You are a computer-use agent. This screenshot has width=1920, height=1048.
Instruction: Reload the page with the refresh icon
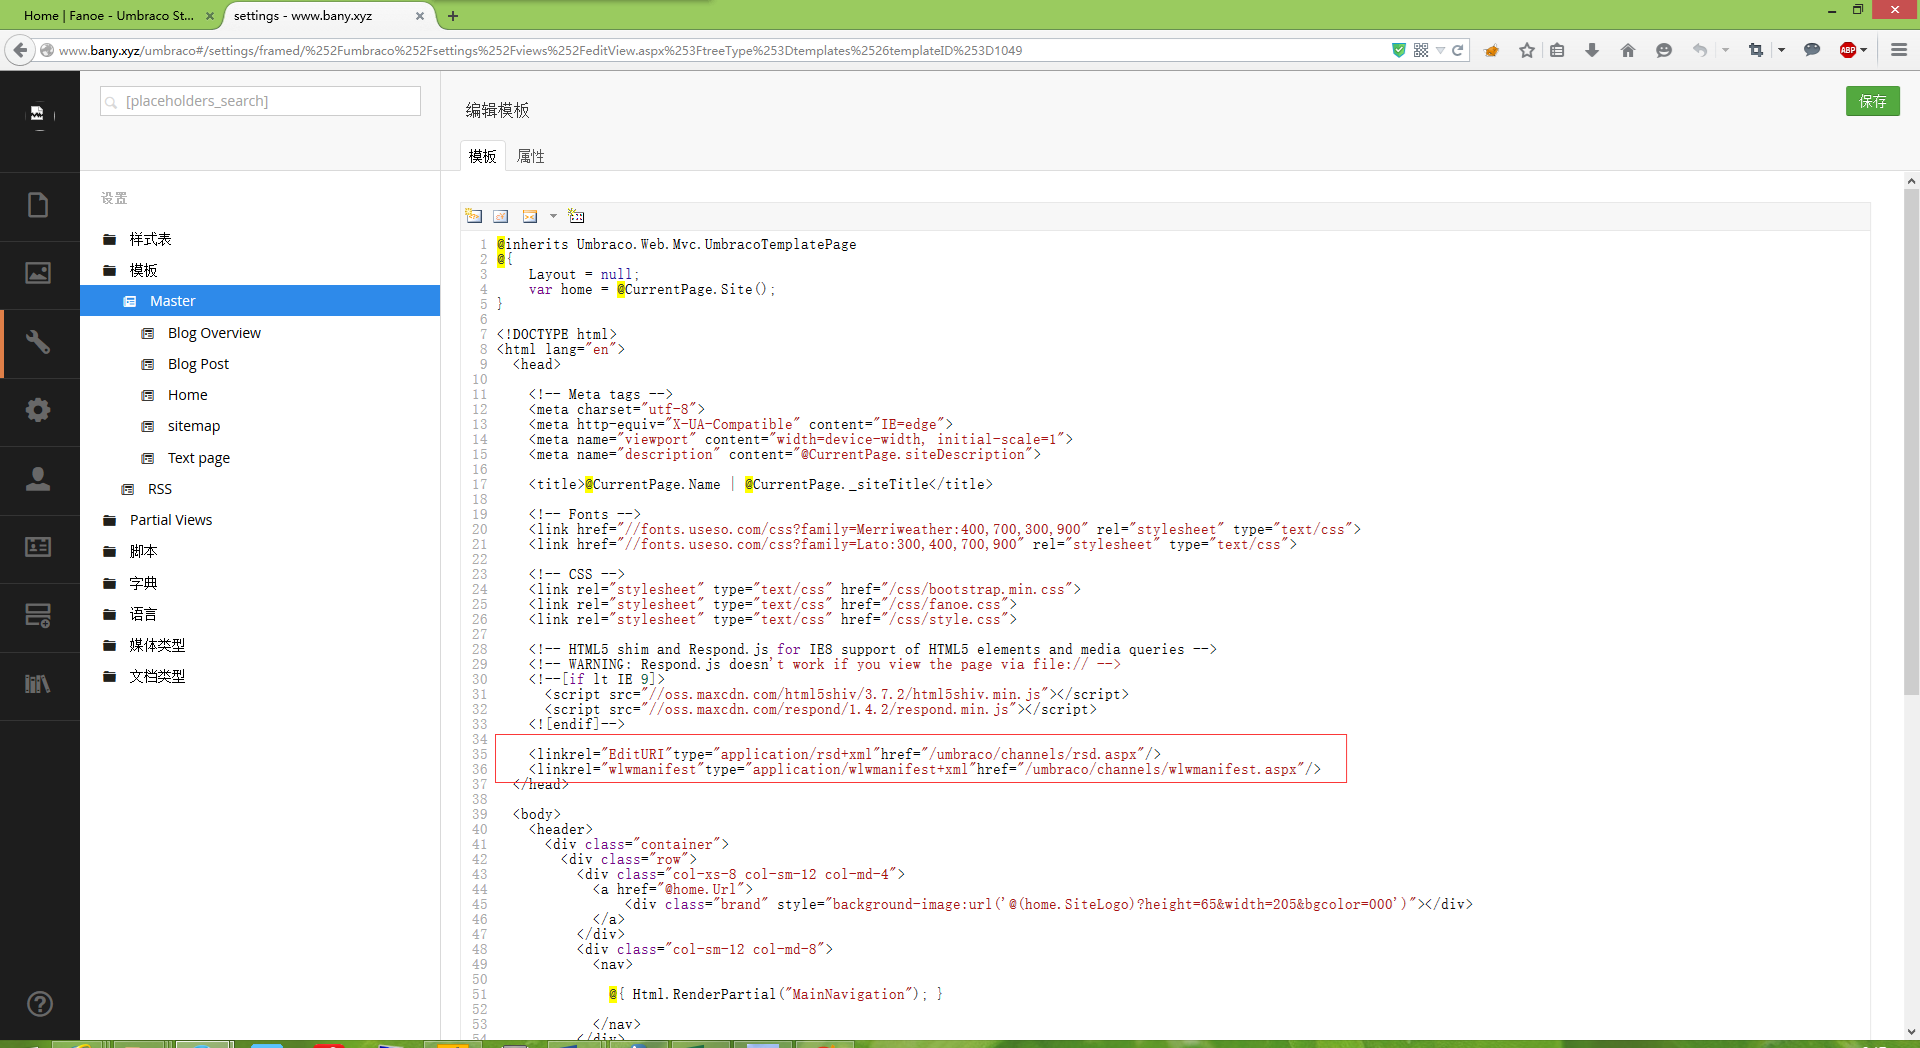1458,50
